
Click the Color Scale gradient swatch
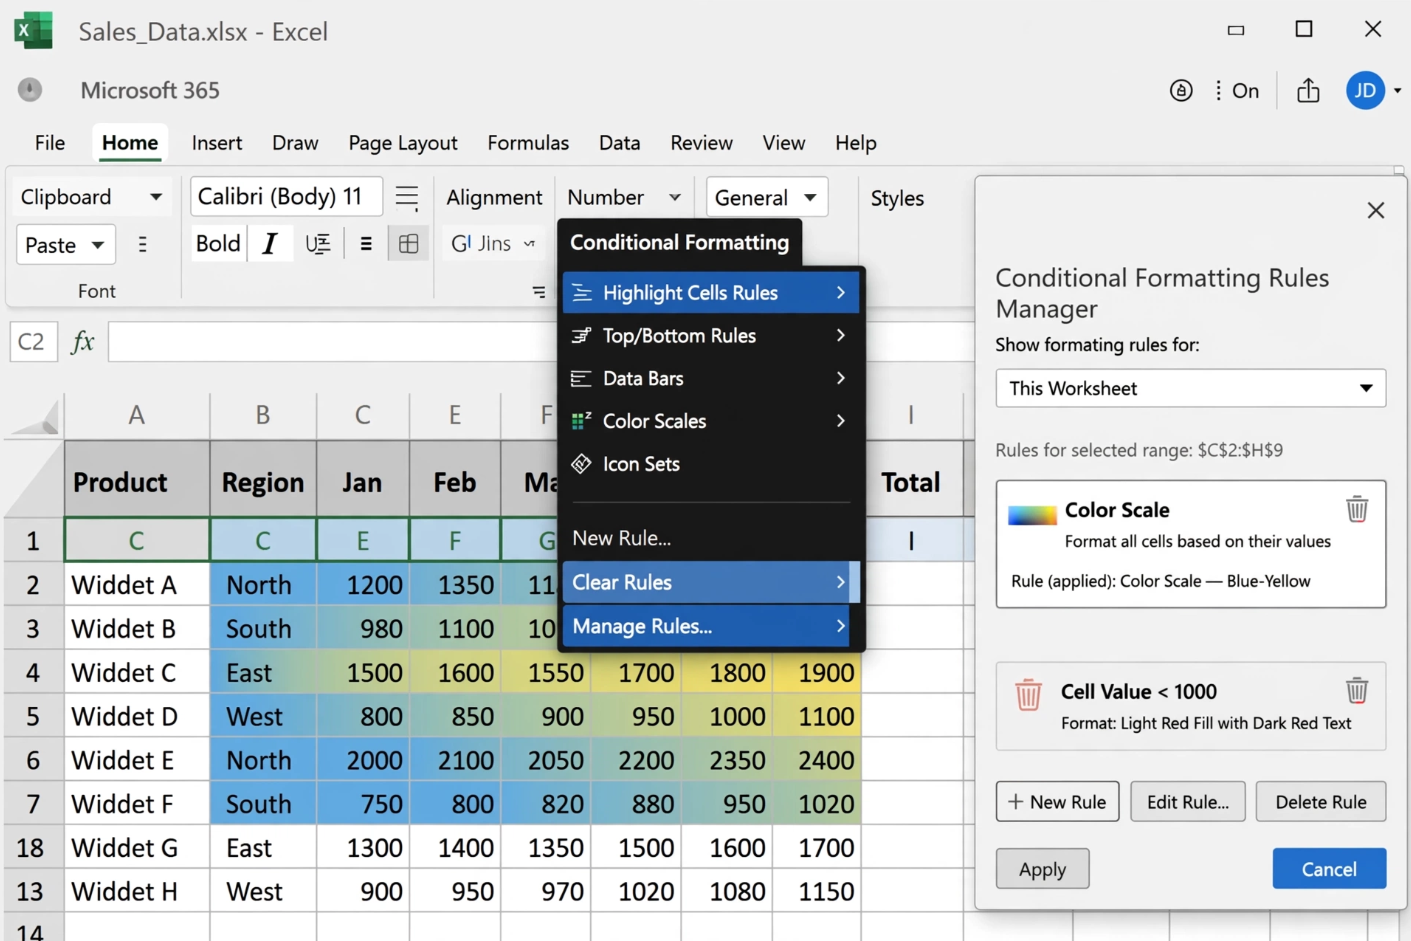pos(1032,515)
